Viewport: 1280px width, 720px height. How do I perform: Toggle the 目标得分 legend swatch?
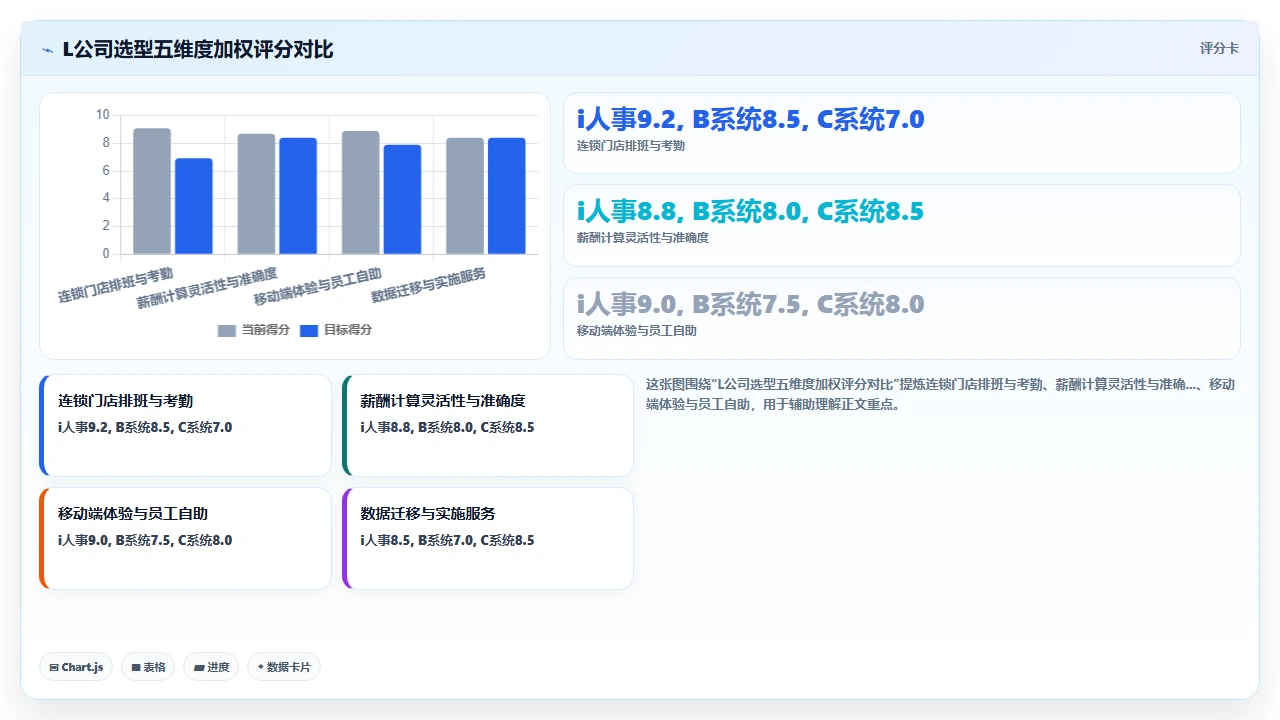(x=309, y=330)
